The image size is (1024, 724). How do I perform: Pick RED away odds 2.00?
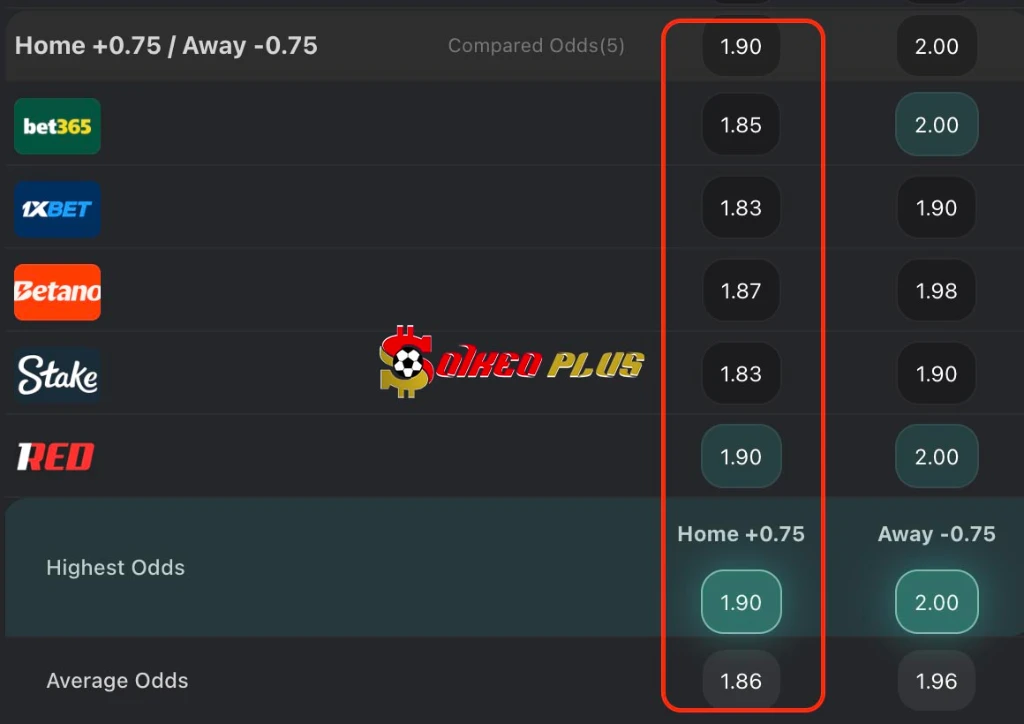936,456
